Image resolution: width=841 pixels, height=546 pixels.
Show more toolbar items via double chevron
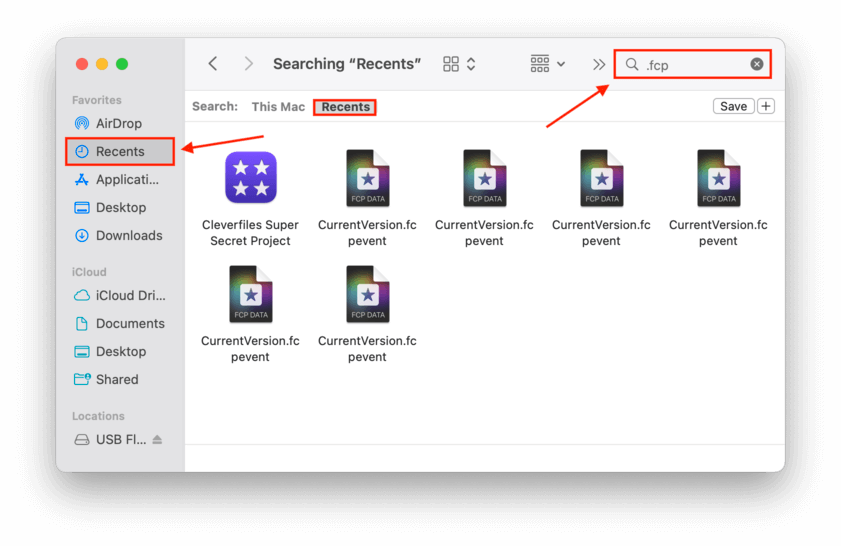pyautogui.click(x=599, y=64)
